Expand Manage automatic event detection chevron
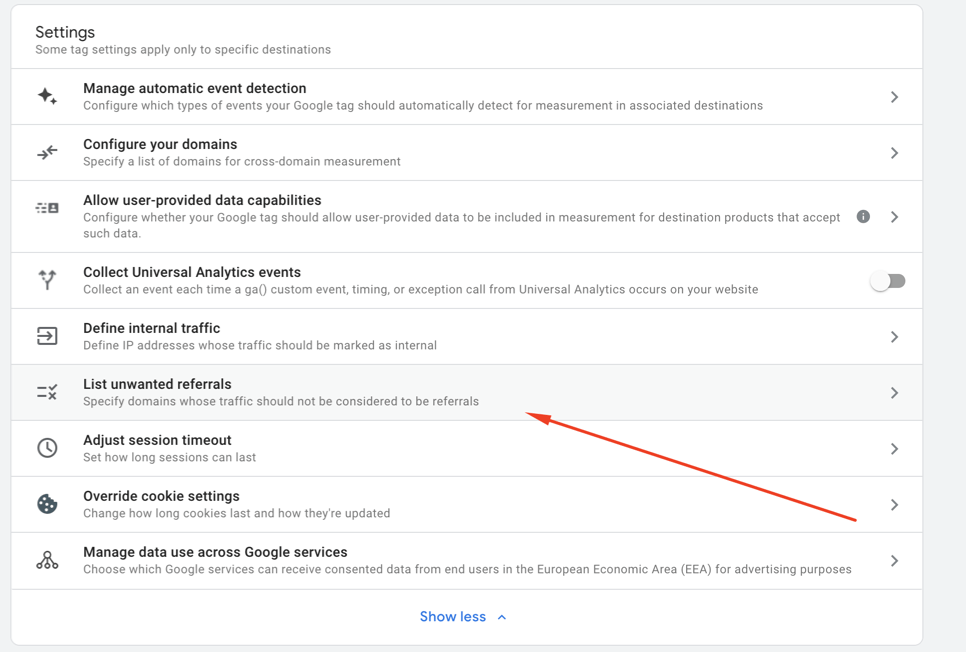 click(x=894, y=97)
